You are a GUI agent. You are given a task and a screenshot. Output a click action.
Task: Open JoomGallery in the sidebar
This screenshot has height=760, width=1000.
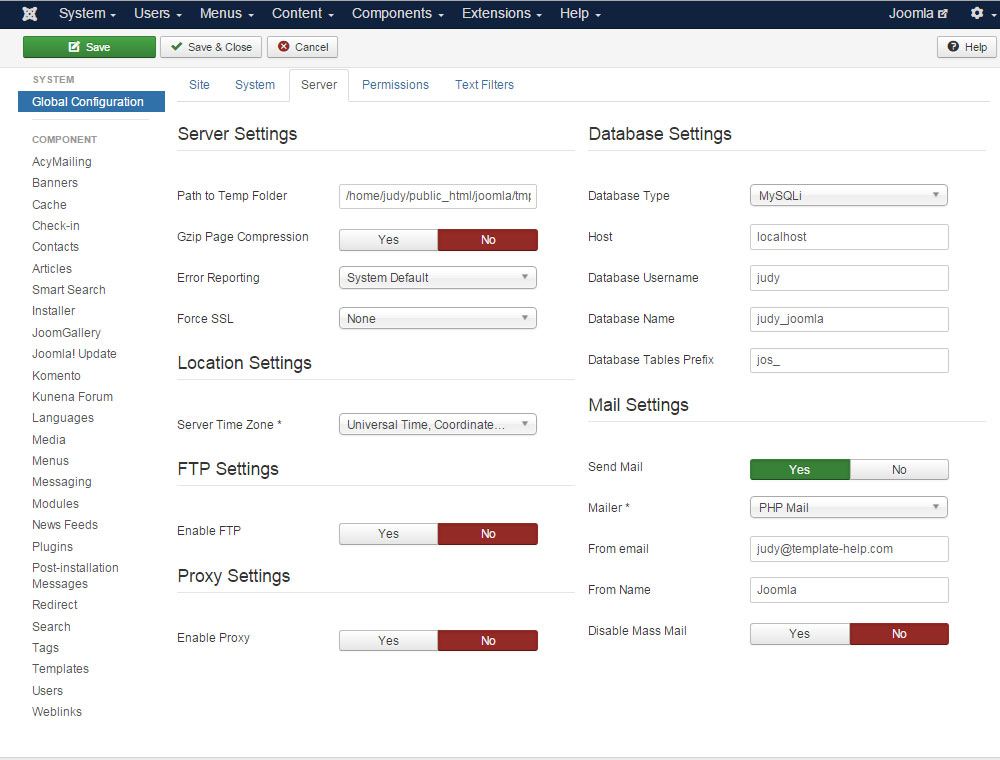[66, 333]
